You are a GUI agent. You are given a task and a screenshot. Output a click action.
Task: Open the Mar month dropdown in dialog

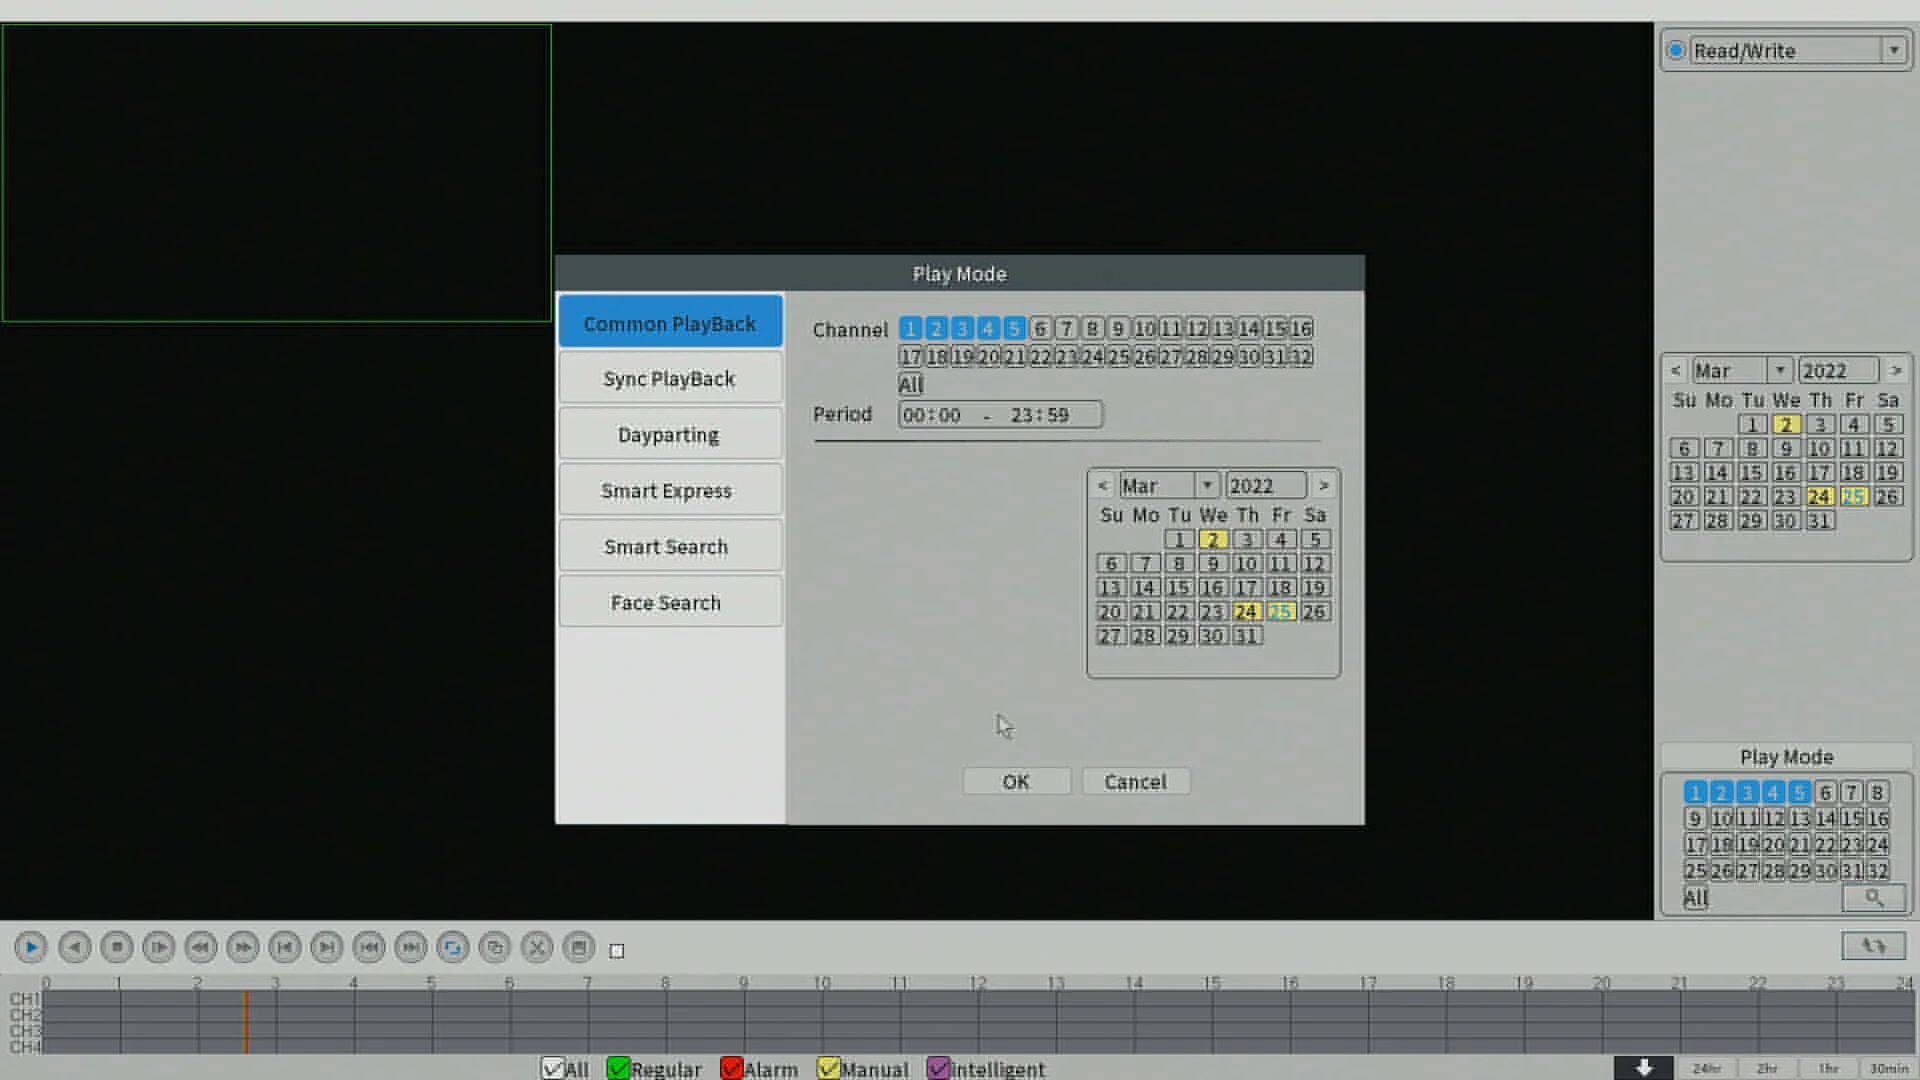pos(1207,485)
